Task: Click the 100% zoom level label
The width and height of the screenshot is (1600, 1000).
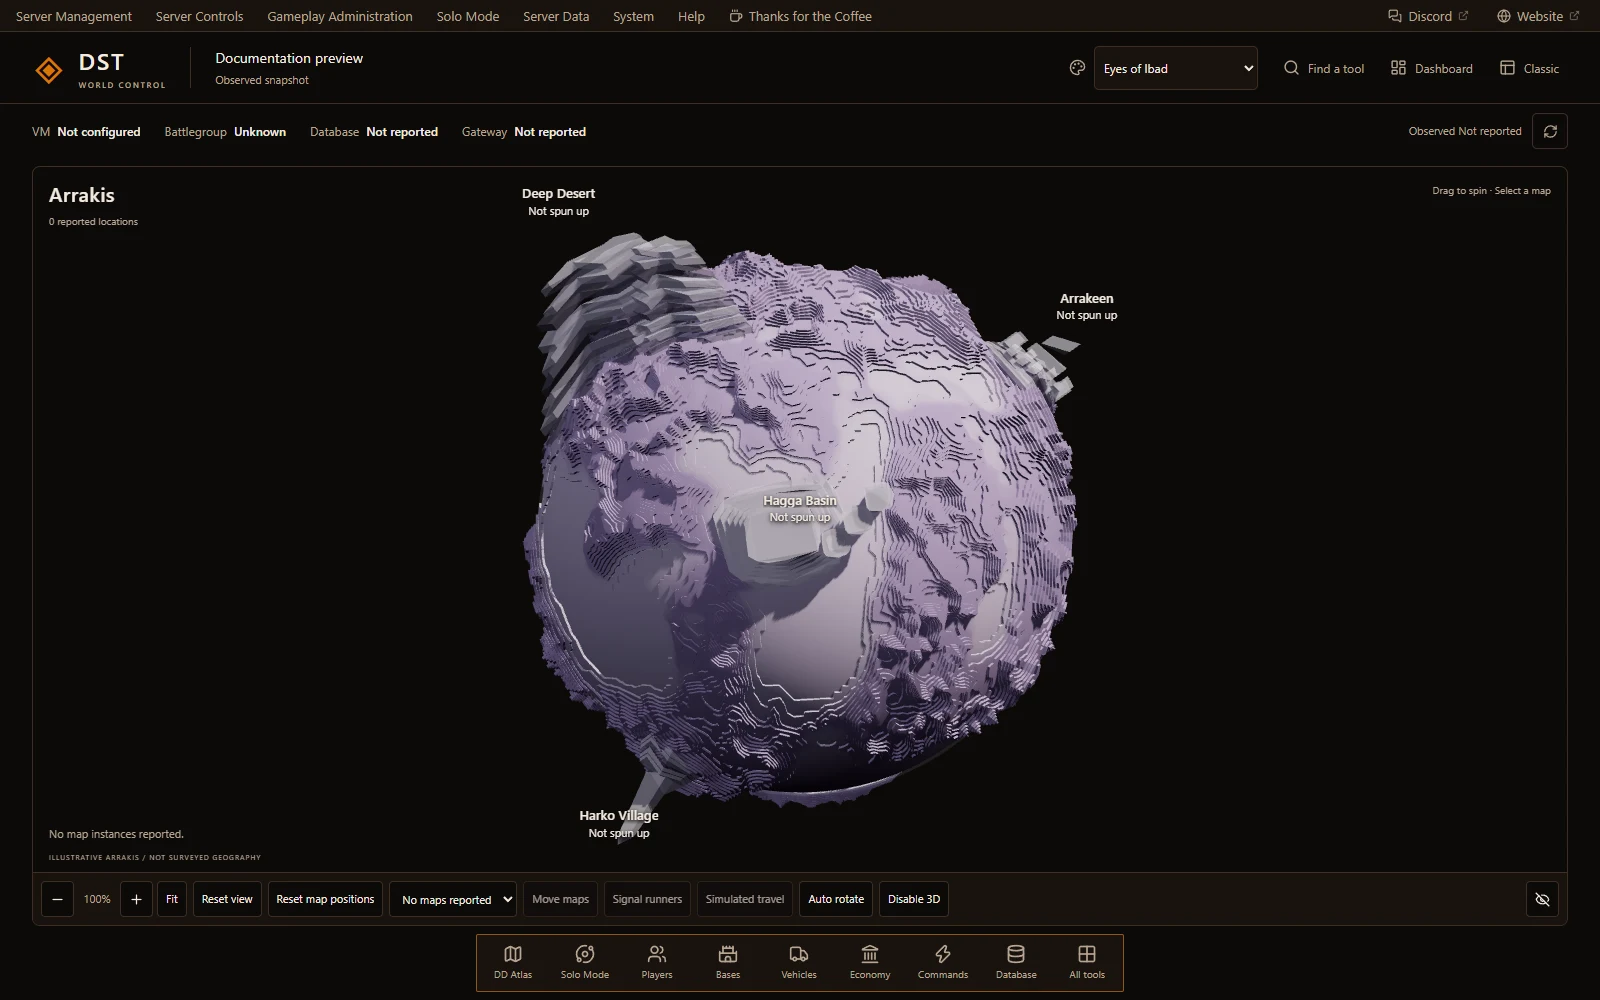Action: [x=97, y=899]
